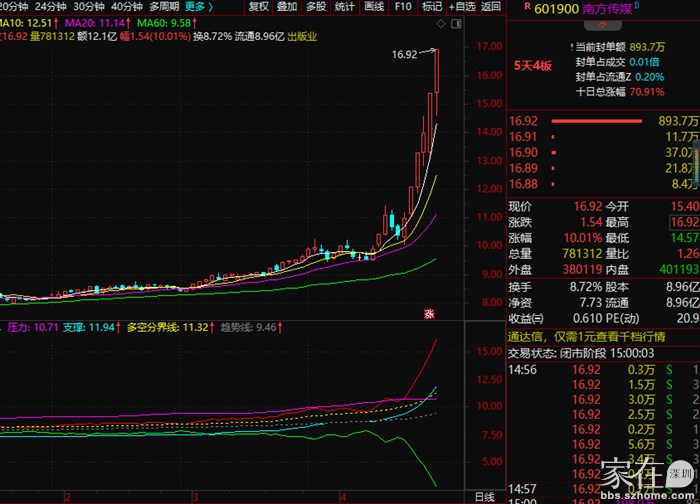Open the 叠加 overlay tool

(287, 6)
